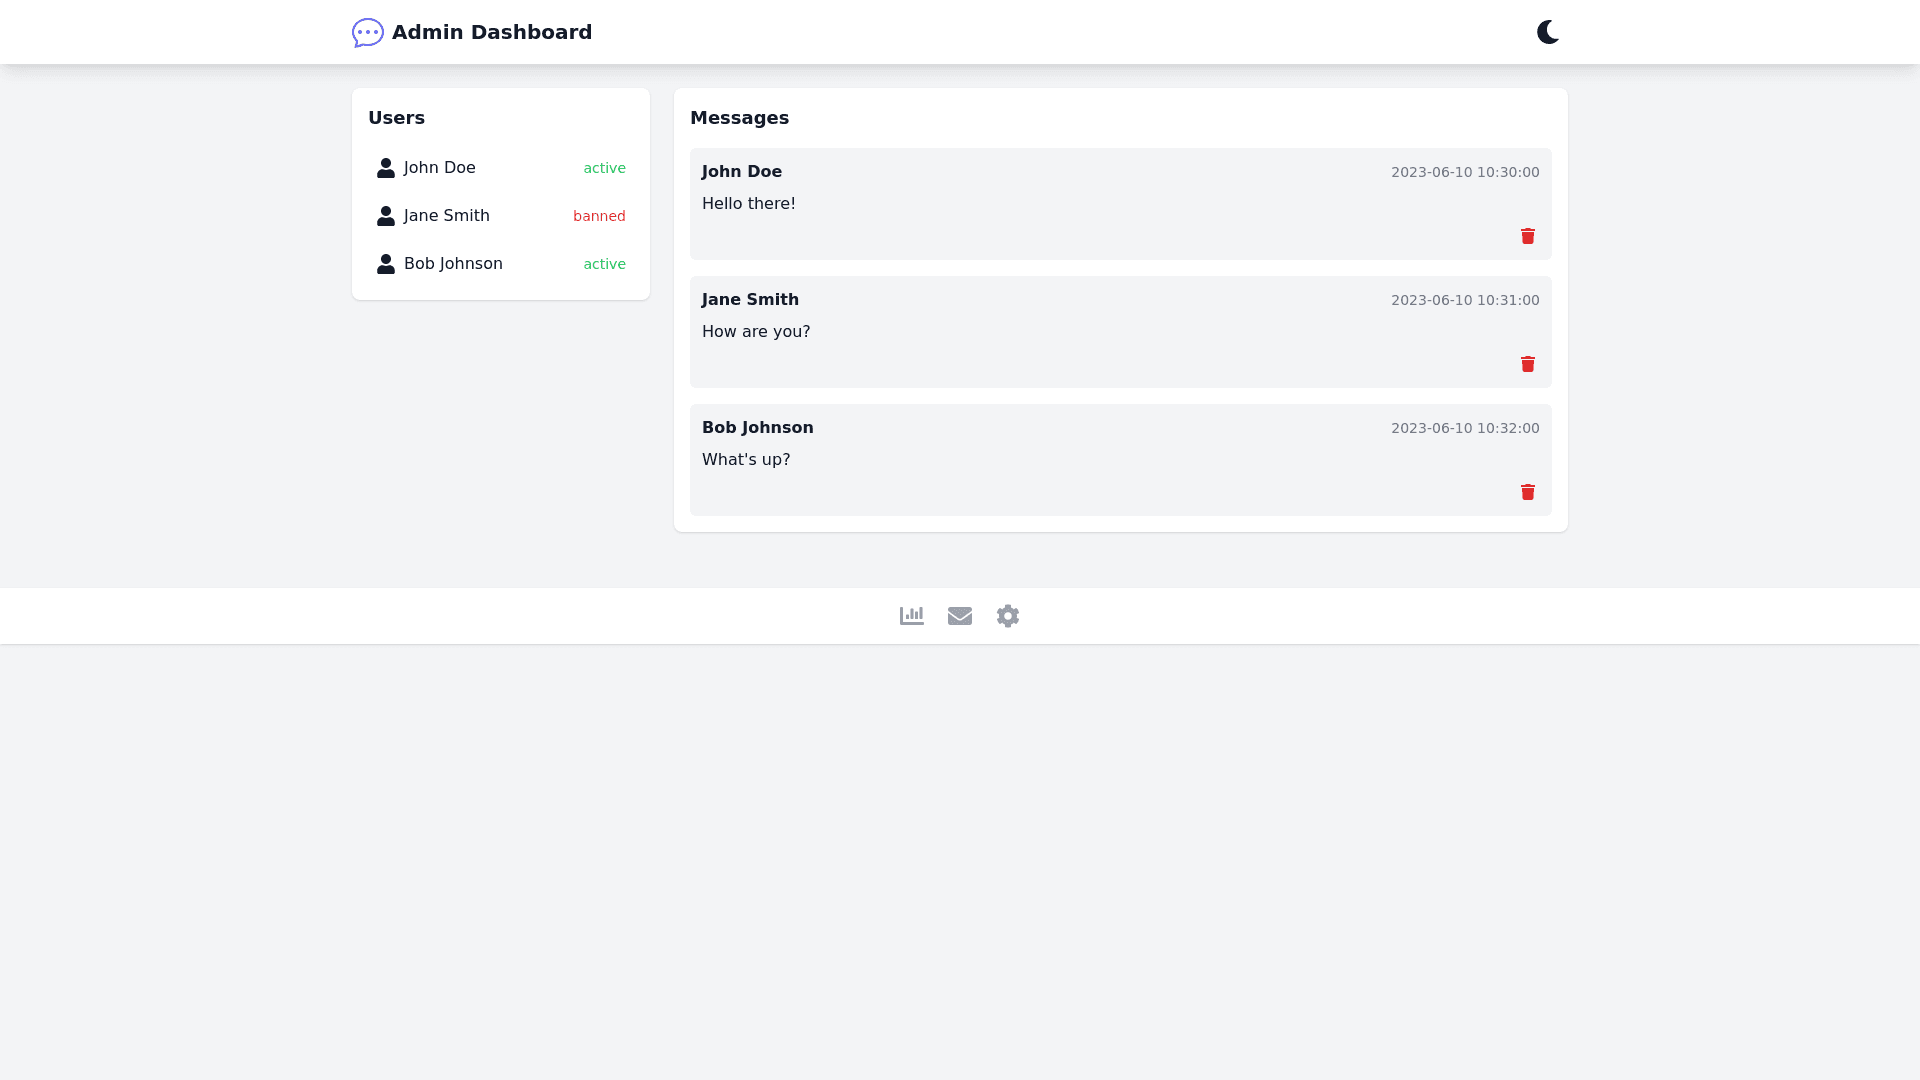Screen dimensions: 1920x1080
Task: Select Jane Smith in the Users list
Action: point(447,216)
